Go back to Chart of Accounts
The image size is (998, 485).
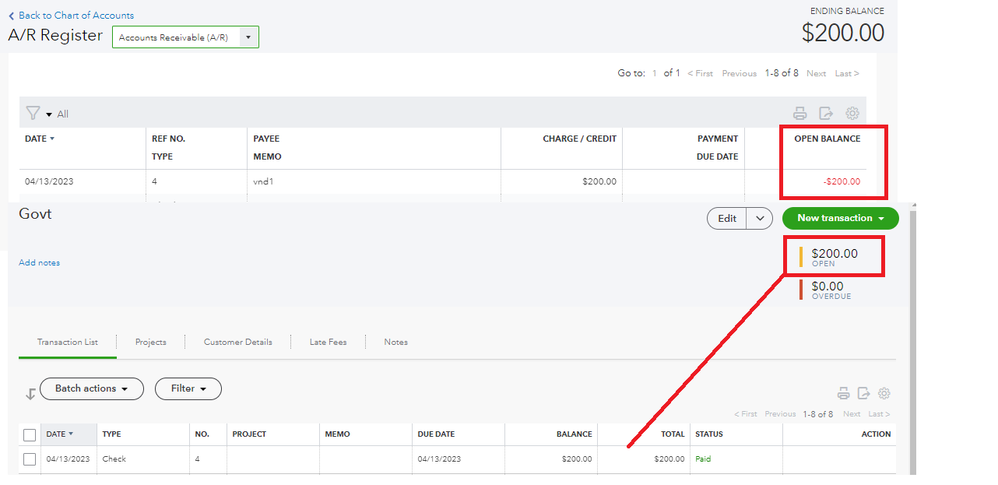(x=71, y=15)
